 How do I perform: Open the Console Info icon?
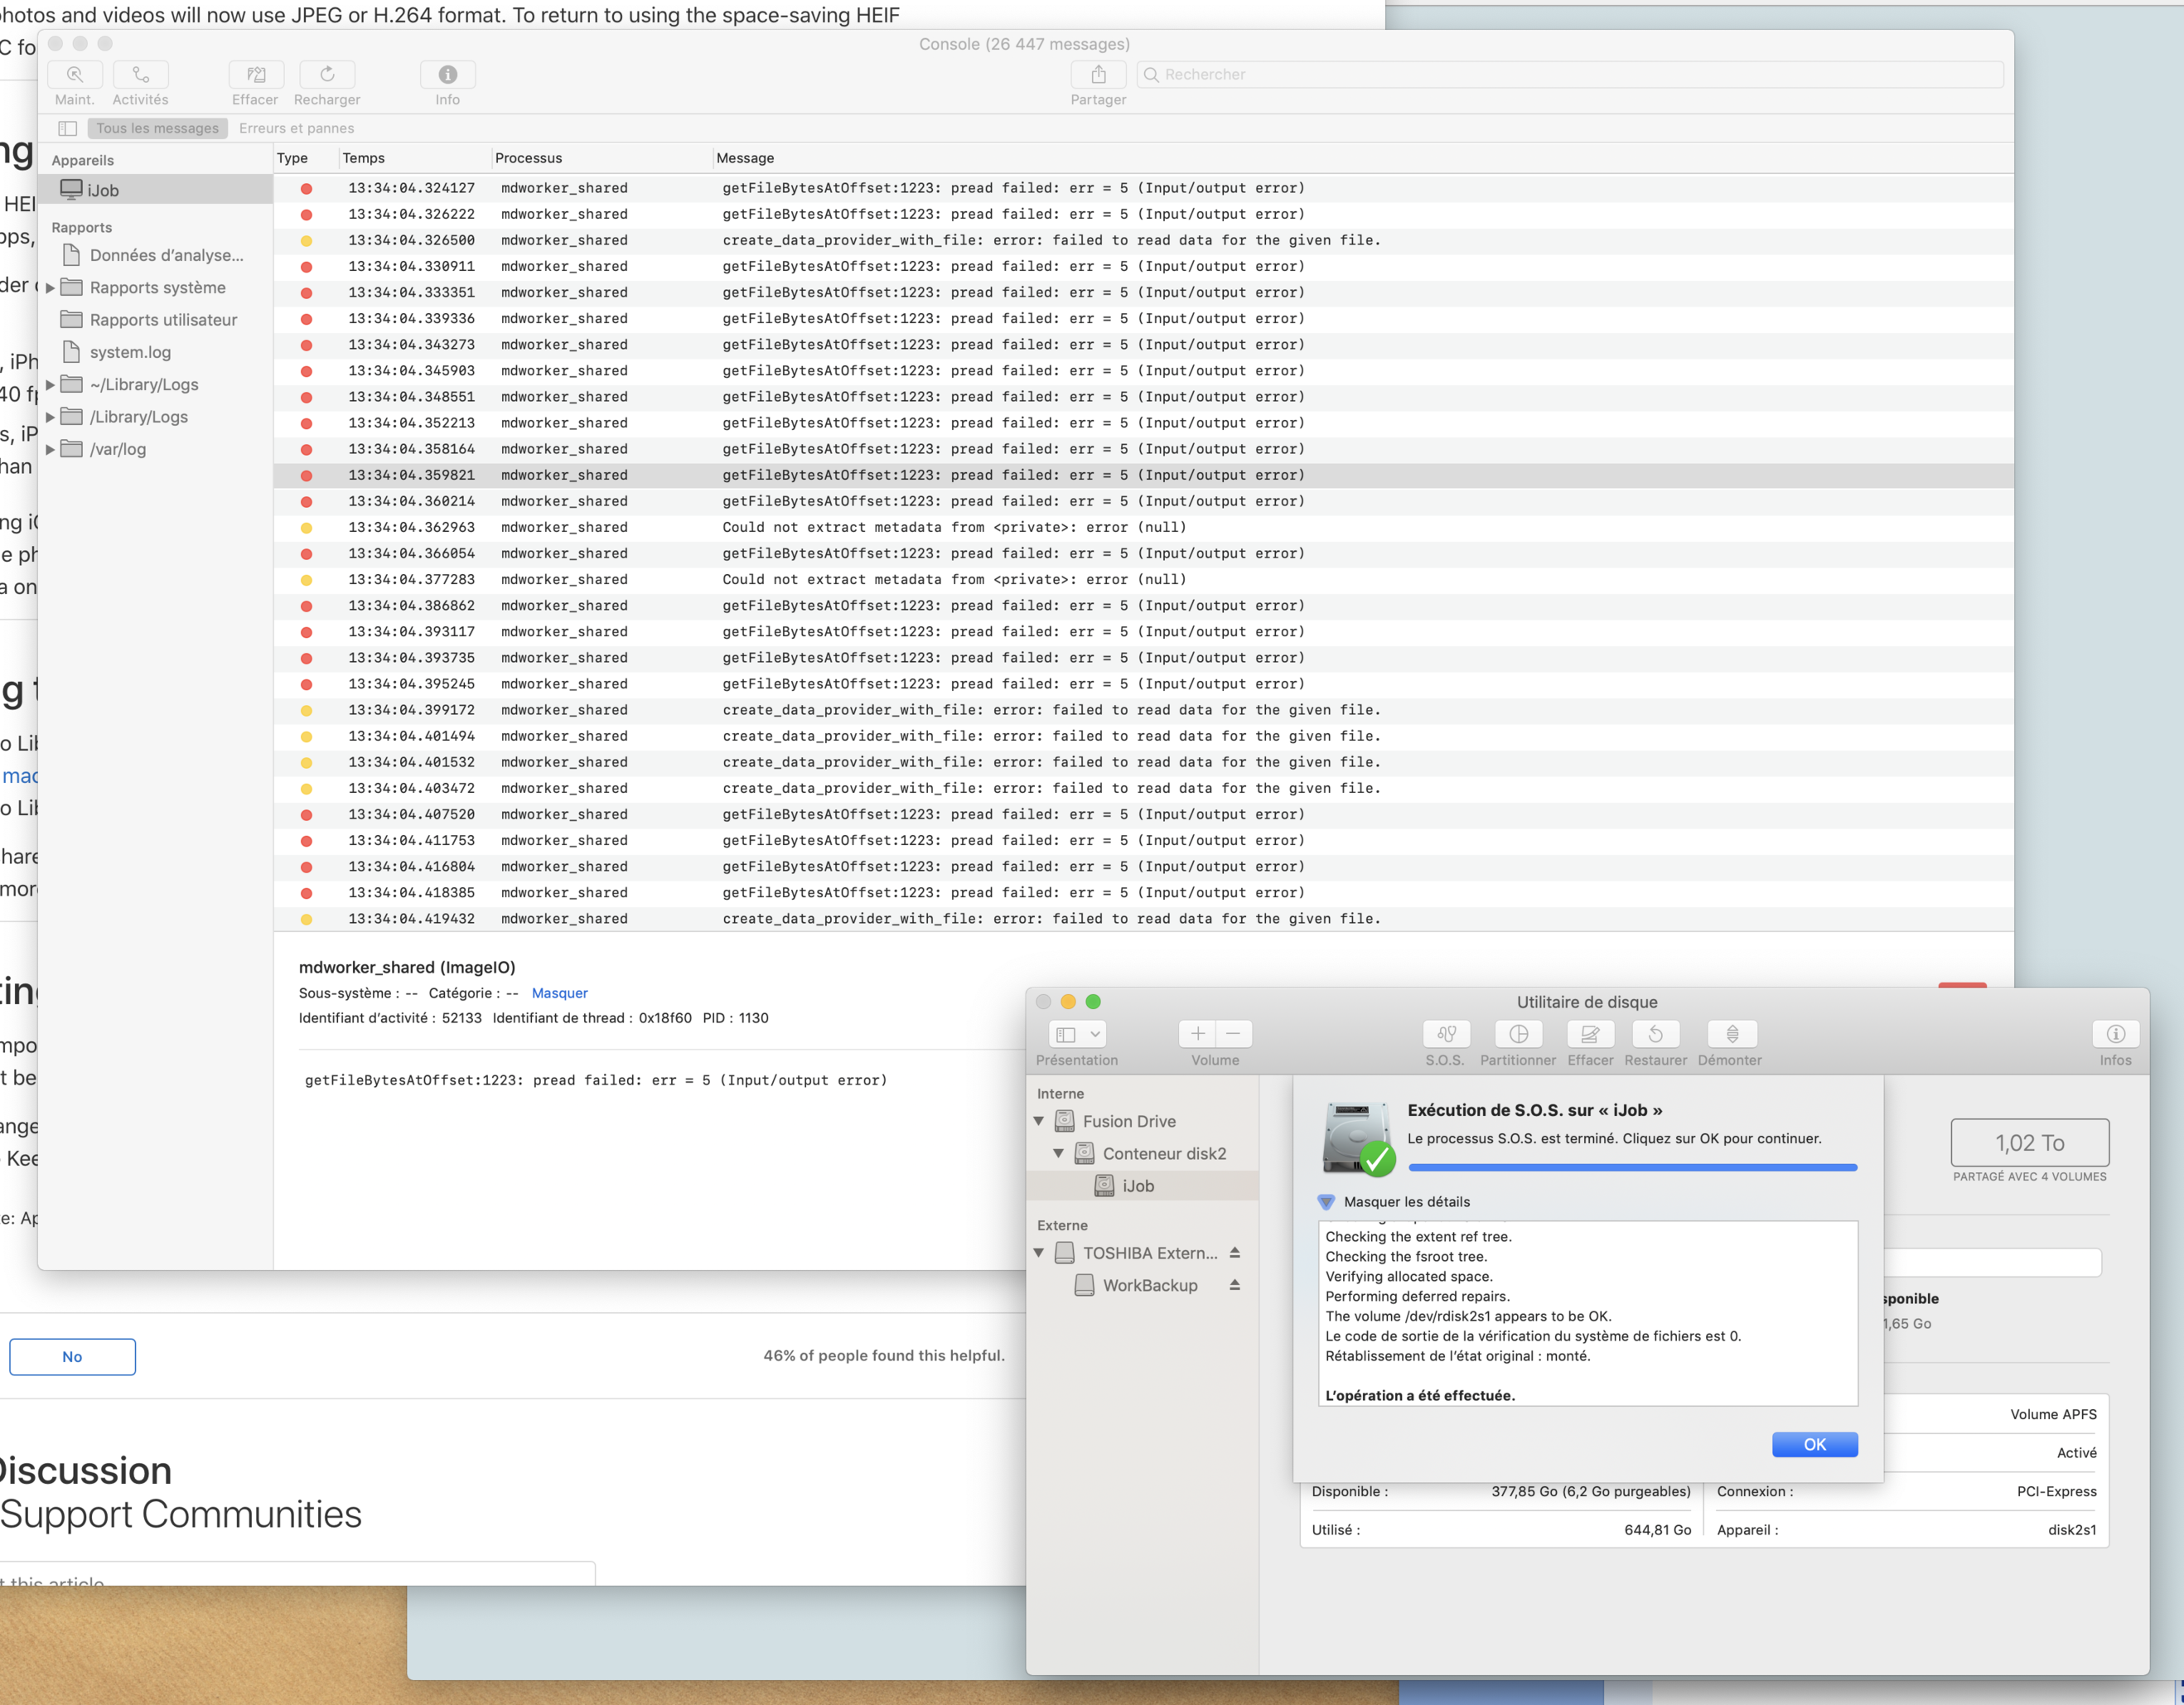point(447,75)
